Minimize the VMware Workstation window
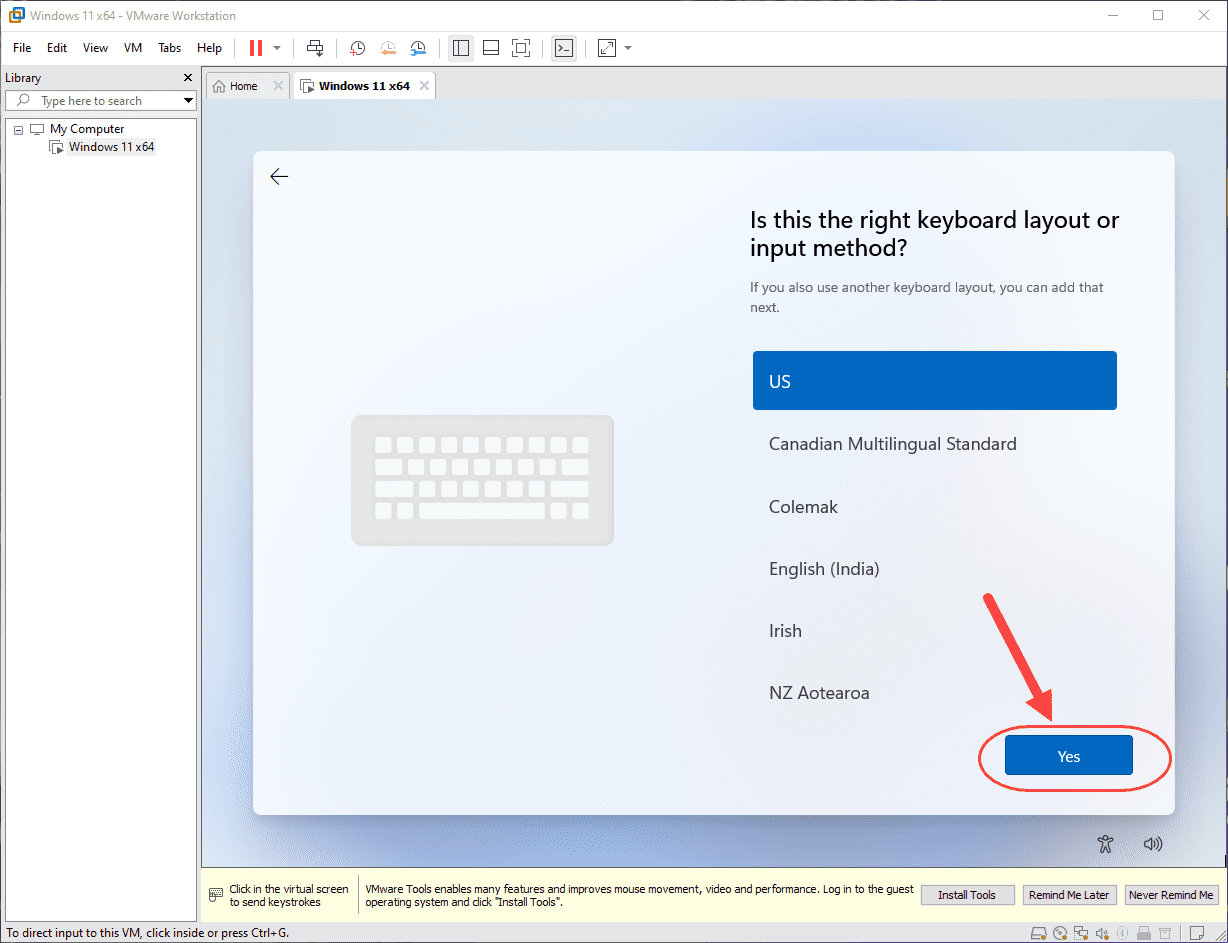Image resolution: width=1228 pixels, height=943 pixels. click(1114, 15)
